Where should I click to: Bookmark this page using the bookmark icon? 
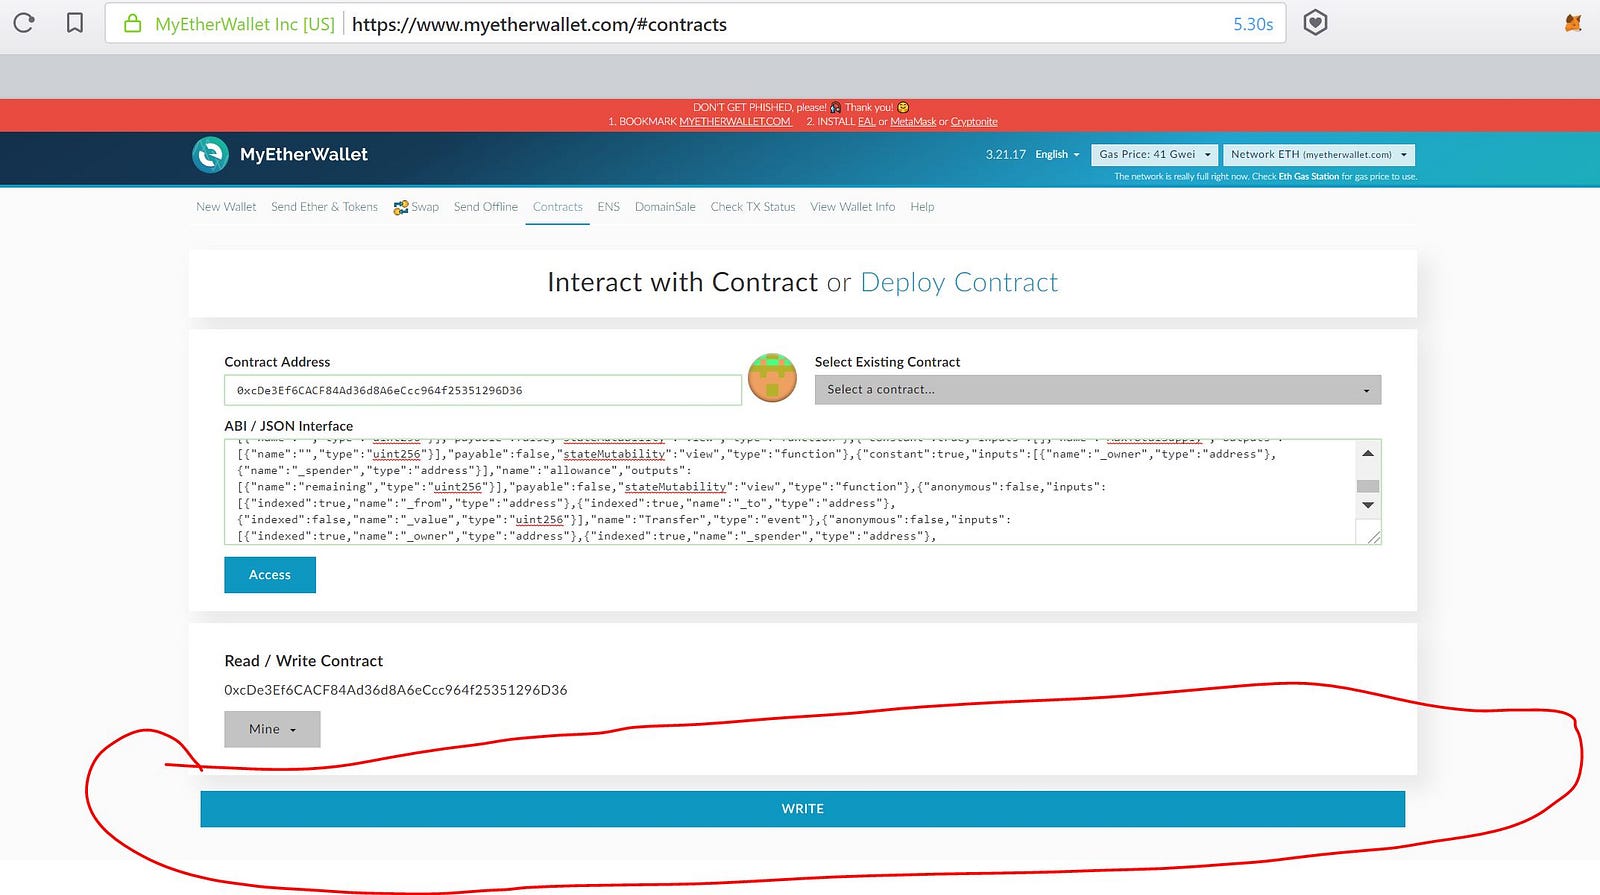75,23
